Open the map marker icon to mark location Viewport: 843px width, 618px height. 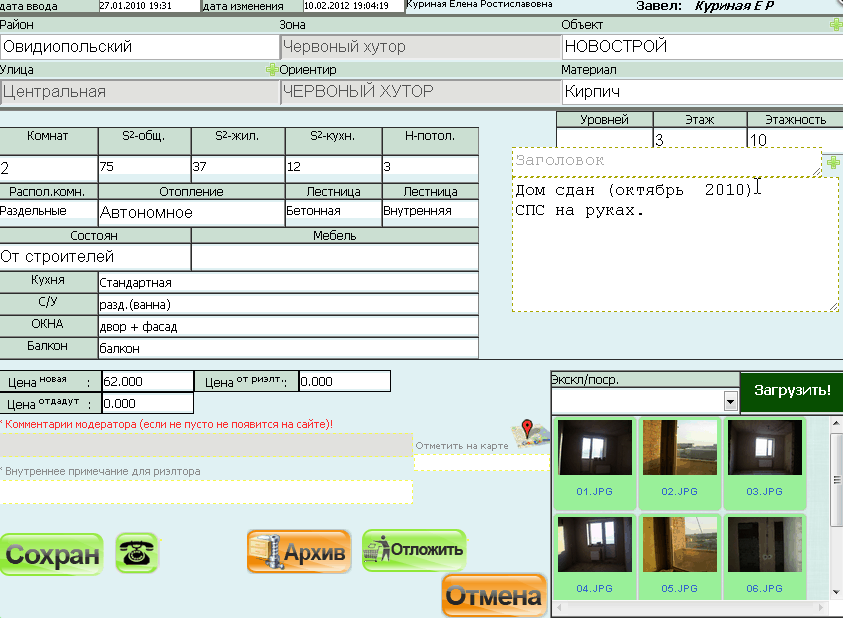(533, 433)
